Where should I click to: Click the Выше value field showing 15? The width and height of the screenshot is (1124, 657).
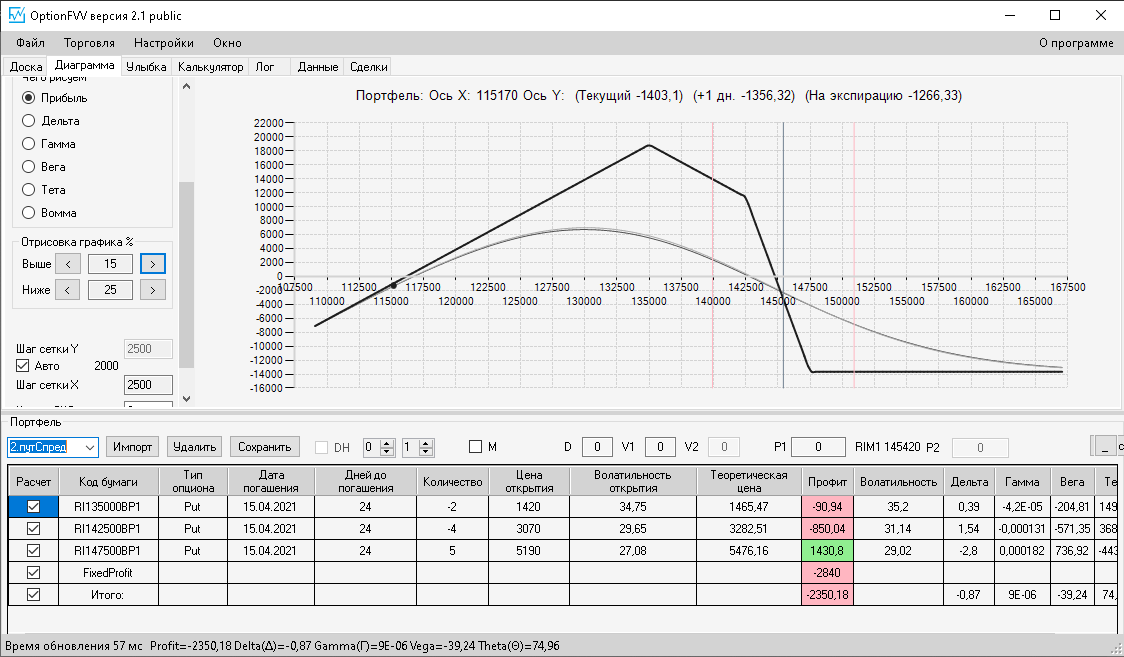point(110,264)
